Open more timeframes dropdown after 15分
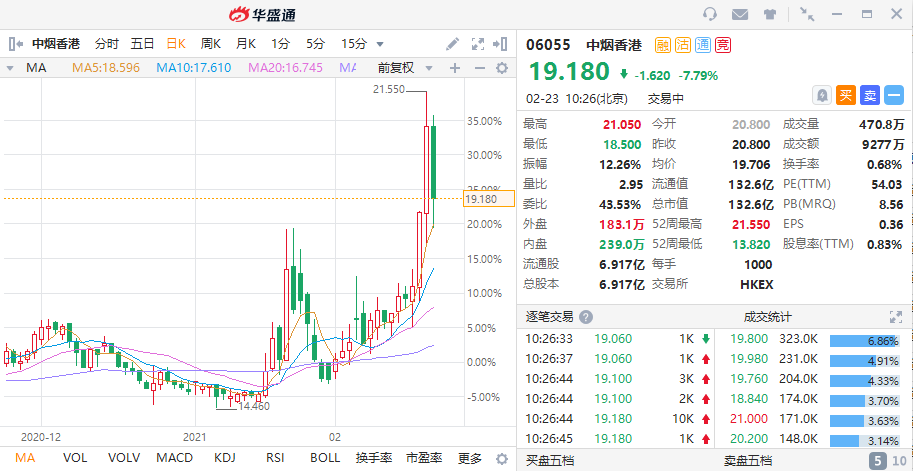Screen dimensions: 913x471 coord(380,44)
